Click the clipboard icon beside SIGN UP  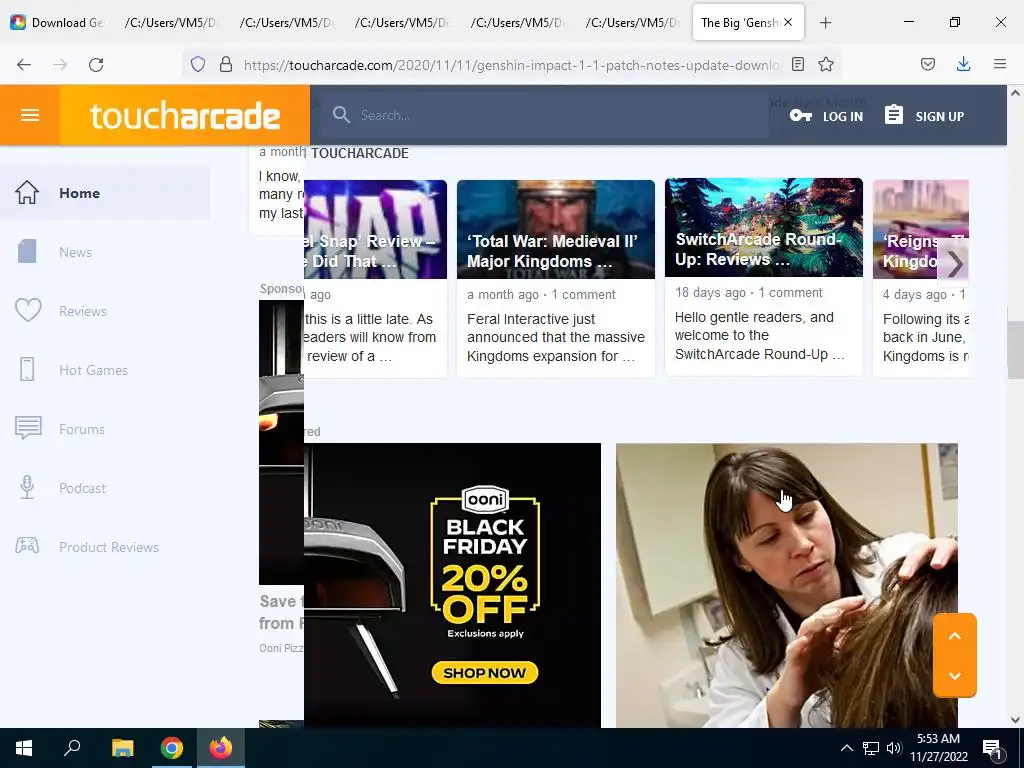click(x=894, y=115)
